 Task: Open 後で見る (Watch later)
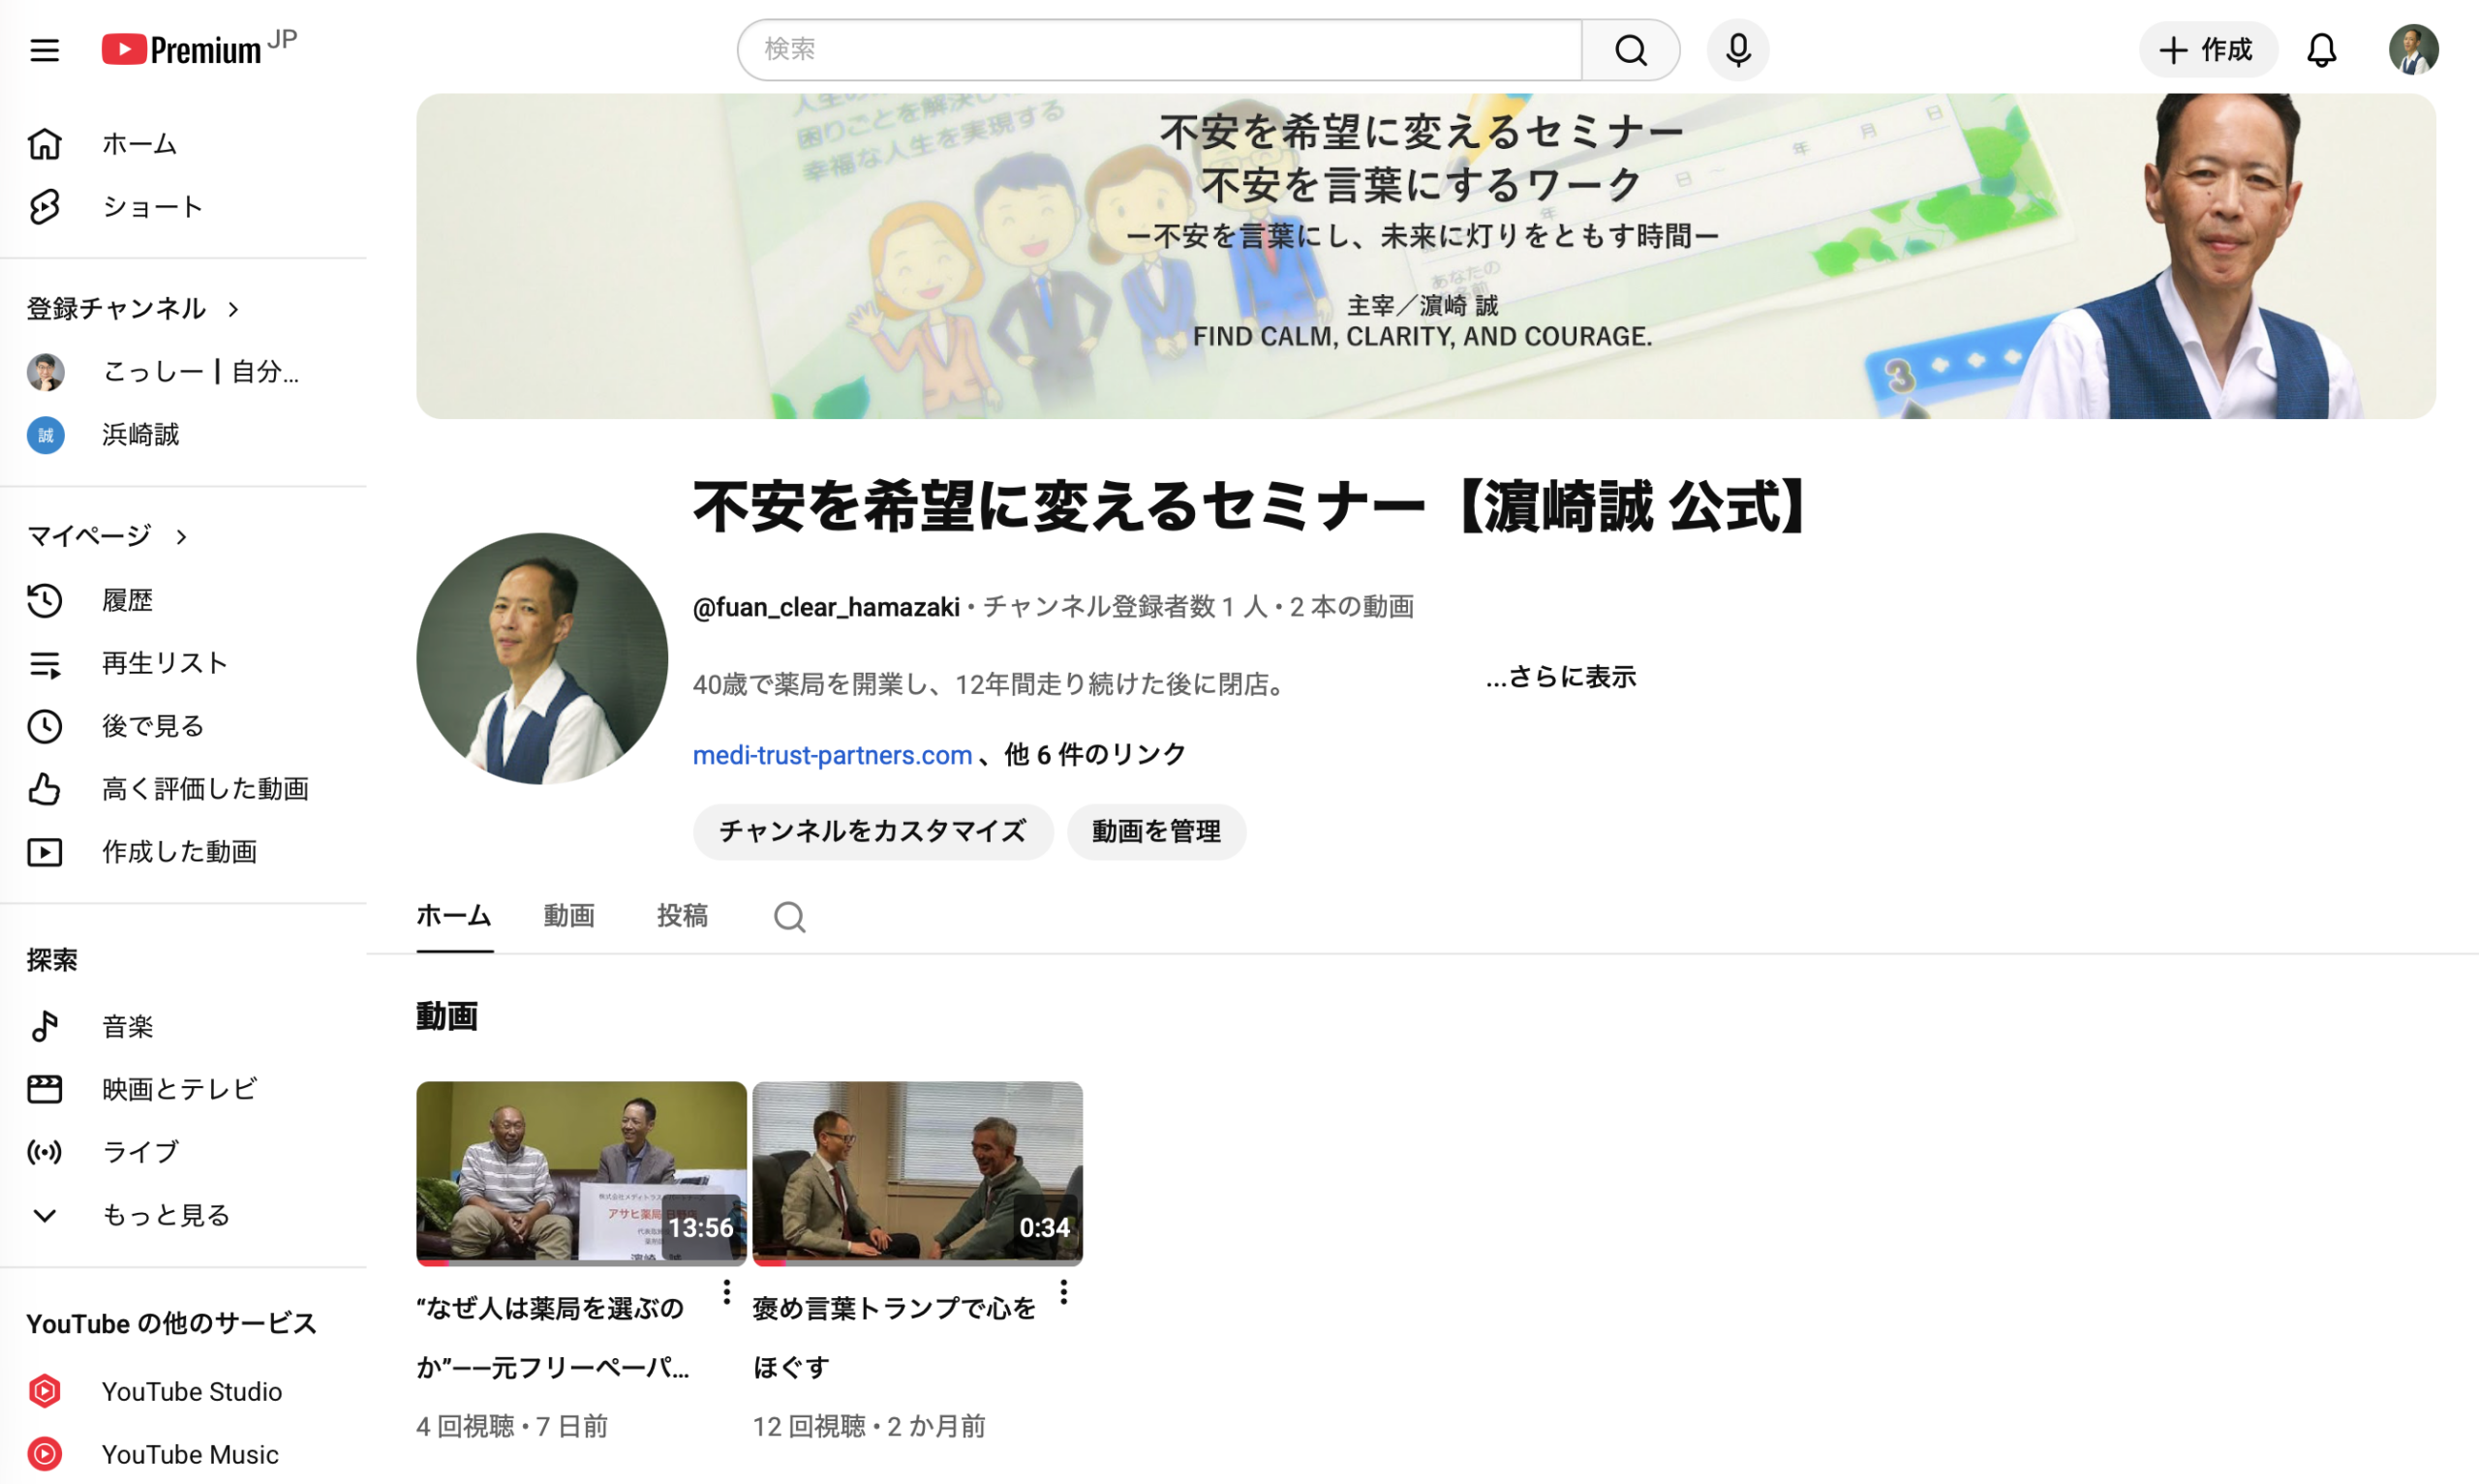152,725
